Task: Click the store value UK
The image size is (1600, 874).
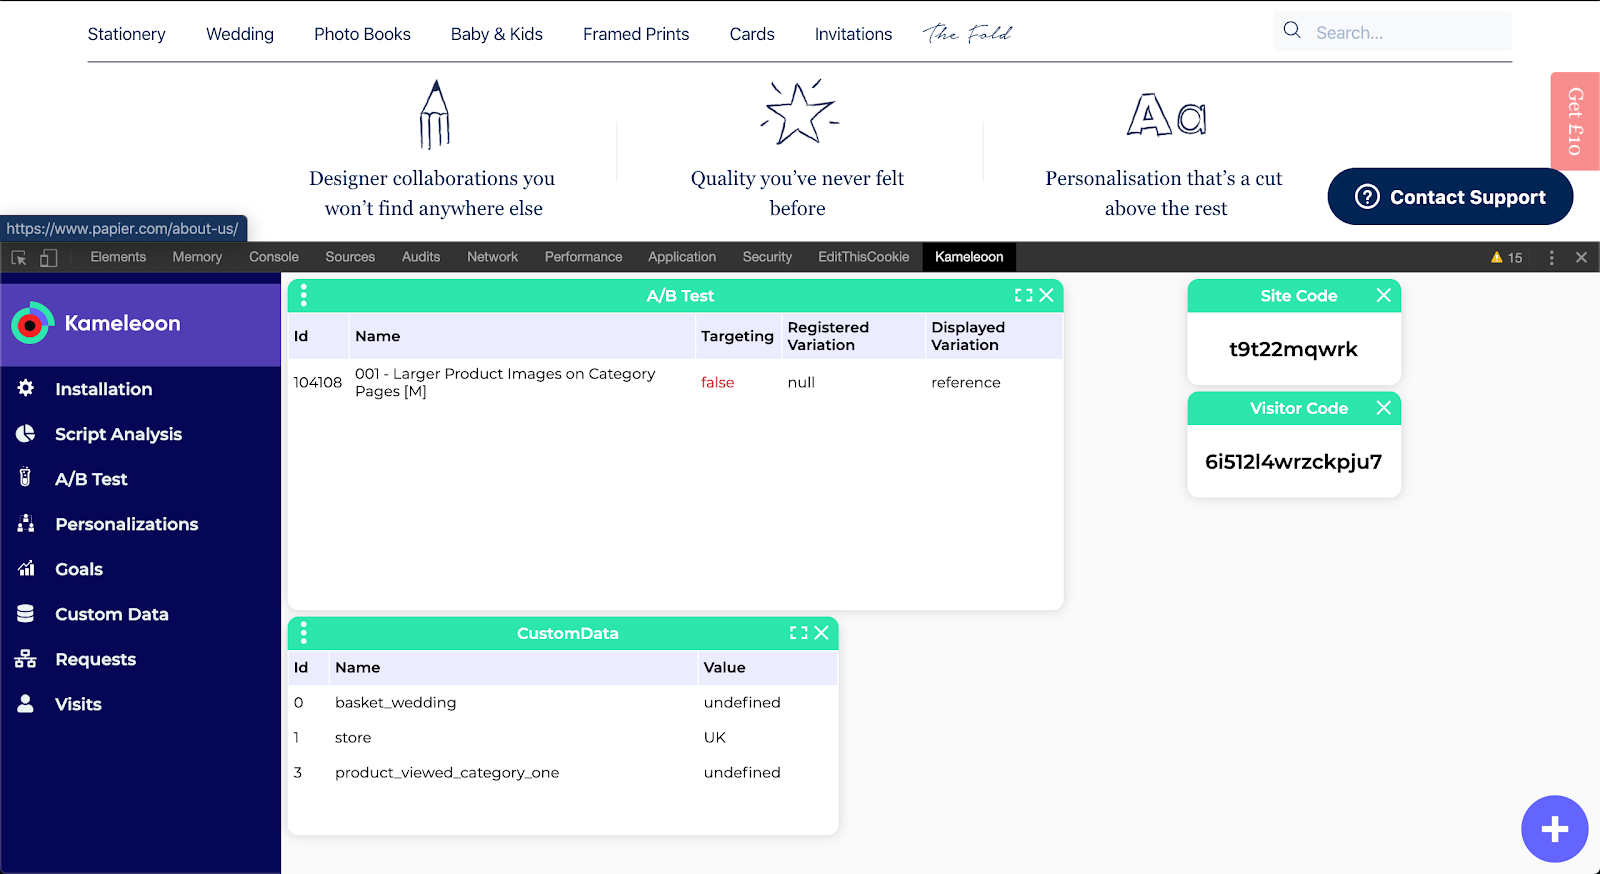Action: pos(715,737)
